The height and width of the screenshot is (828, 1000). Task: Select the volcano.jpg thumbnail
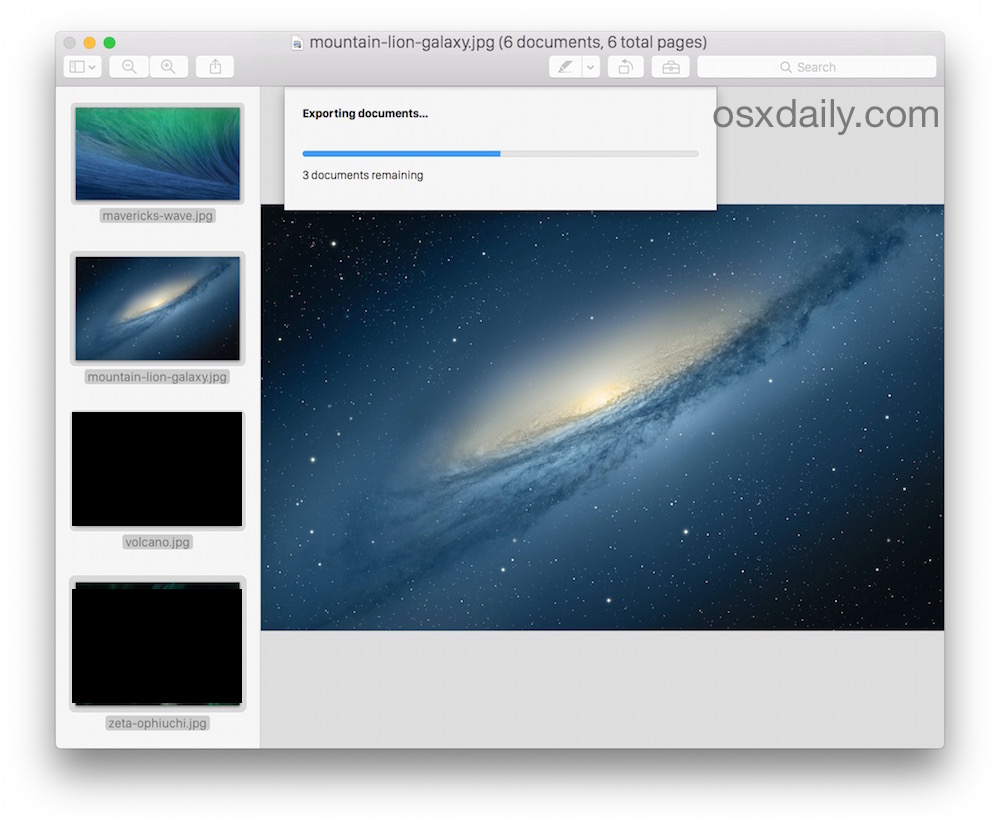coord(156,468)
